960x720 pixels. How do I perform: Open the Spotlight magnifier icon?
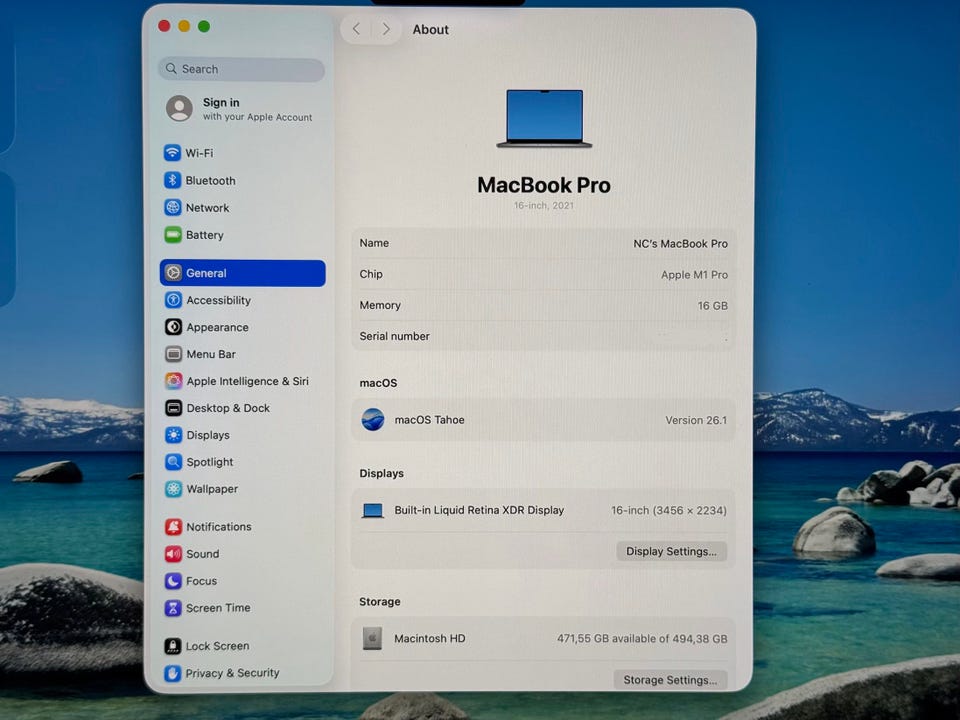pyautogui.click(x=173, y=462)
